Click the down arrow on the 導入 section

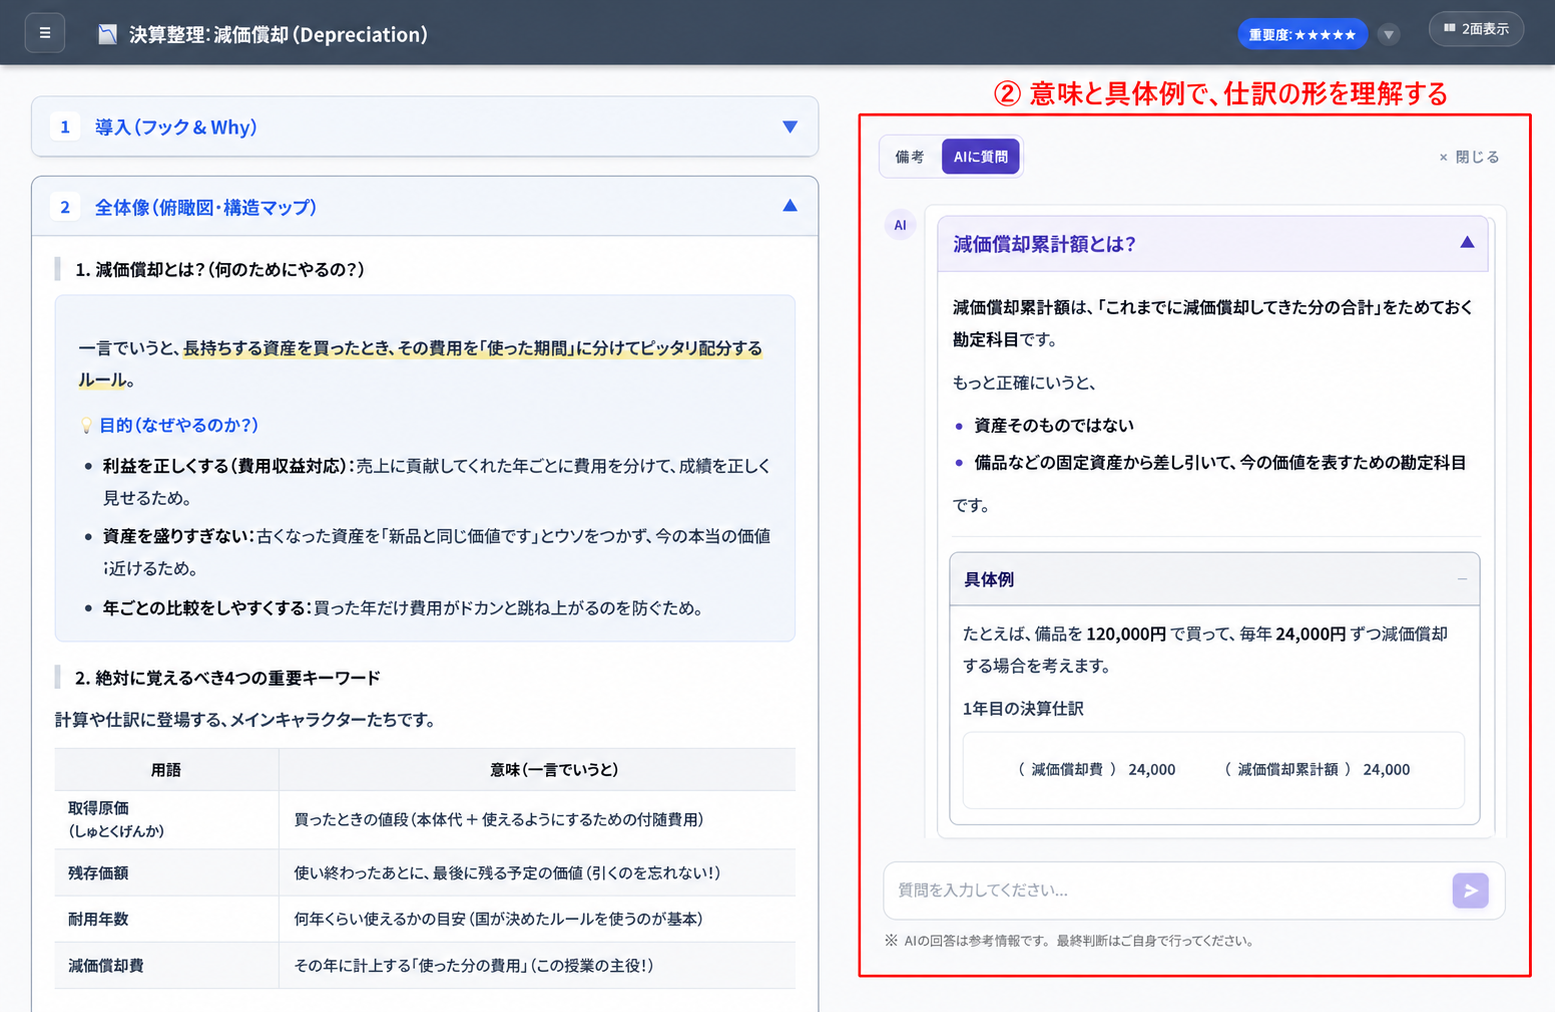(x=790, y=127)
